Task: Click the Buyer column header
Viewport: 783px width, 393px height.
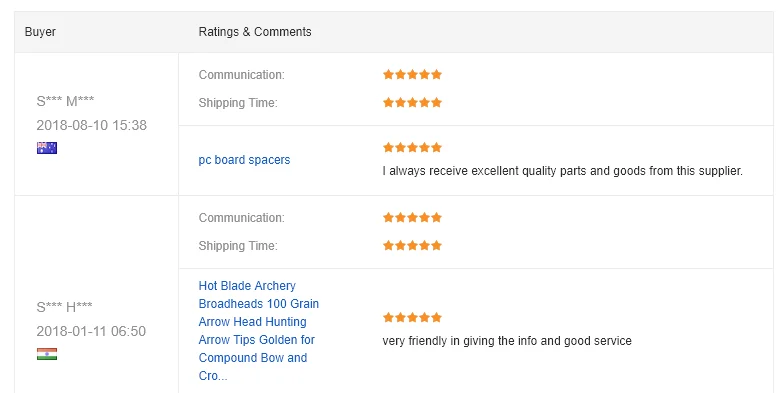Action: [x=40, y=31]
